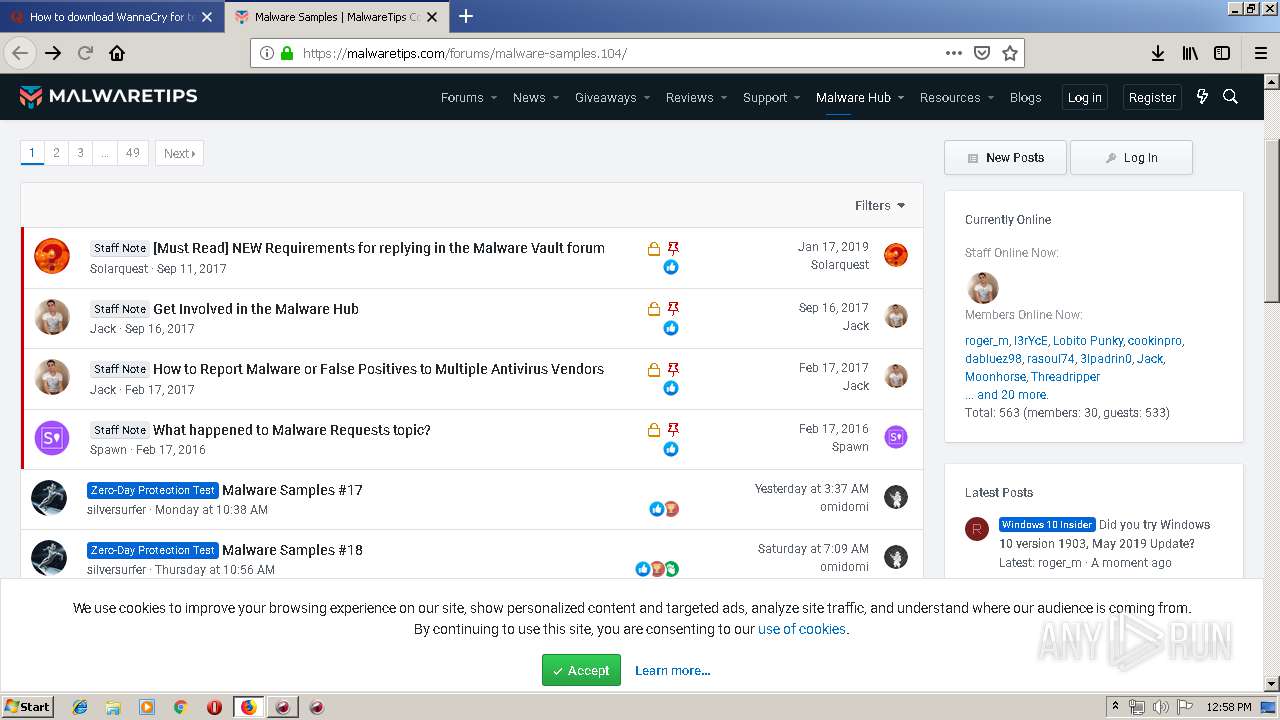Viewport: 1280px width, 720px height.
Task: Open roger_m member profile link
Action: [987, 340]
